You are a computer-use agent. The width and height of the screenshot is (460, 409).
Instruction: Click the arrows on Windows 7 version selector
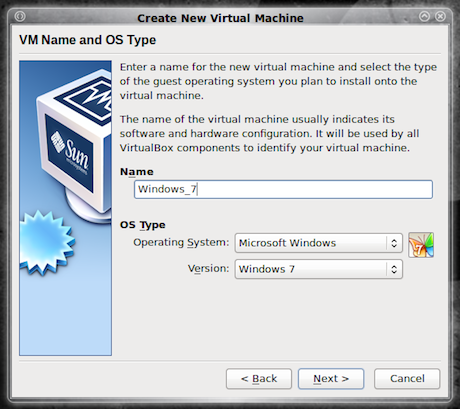[x=394, y=269]
